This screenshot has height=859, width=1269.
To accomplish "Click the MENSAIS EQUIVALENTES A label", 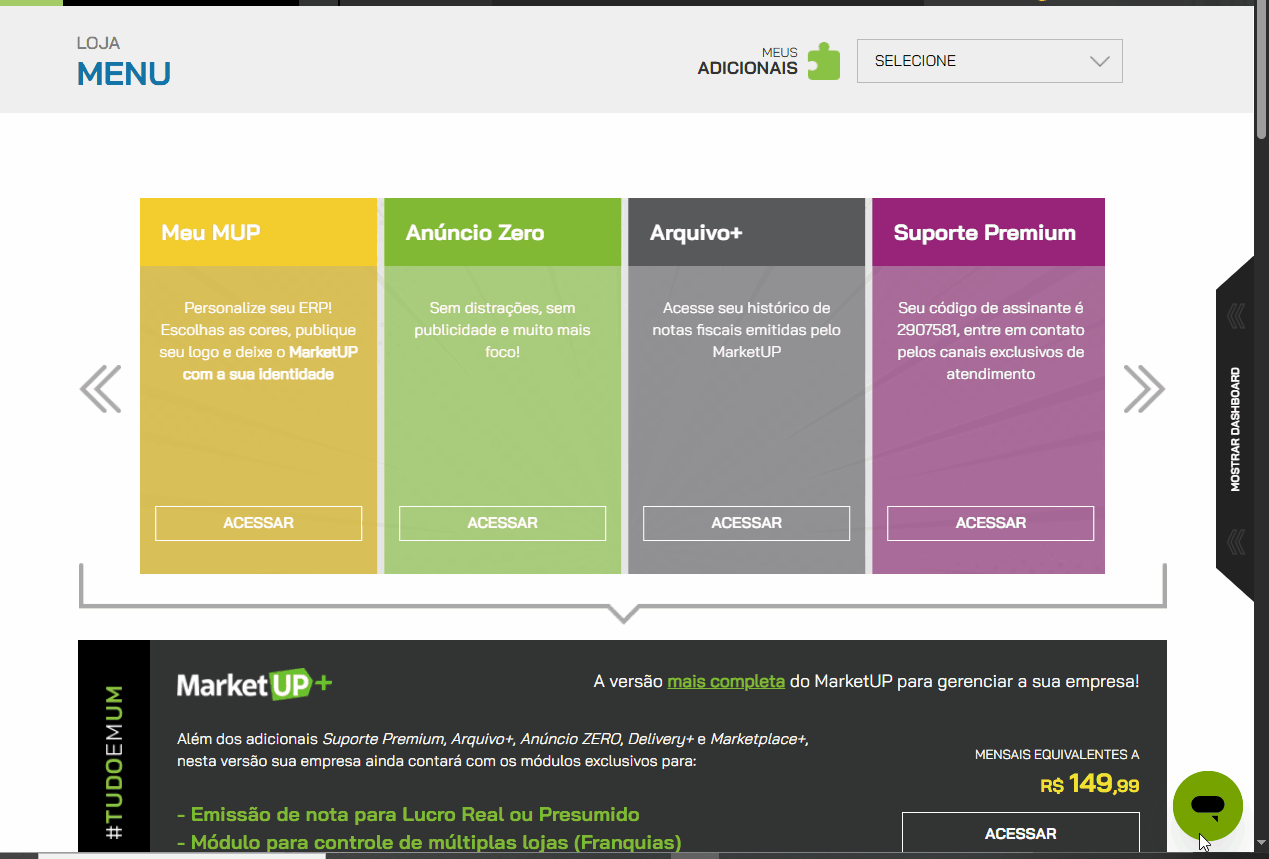I will click(1057, 755).
